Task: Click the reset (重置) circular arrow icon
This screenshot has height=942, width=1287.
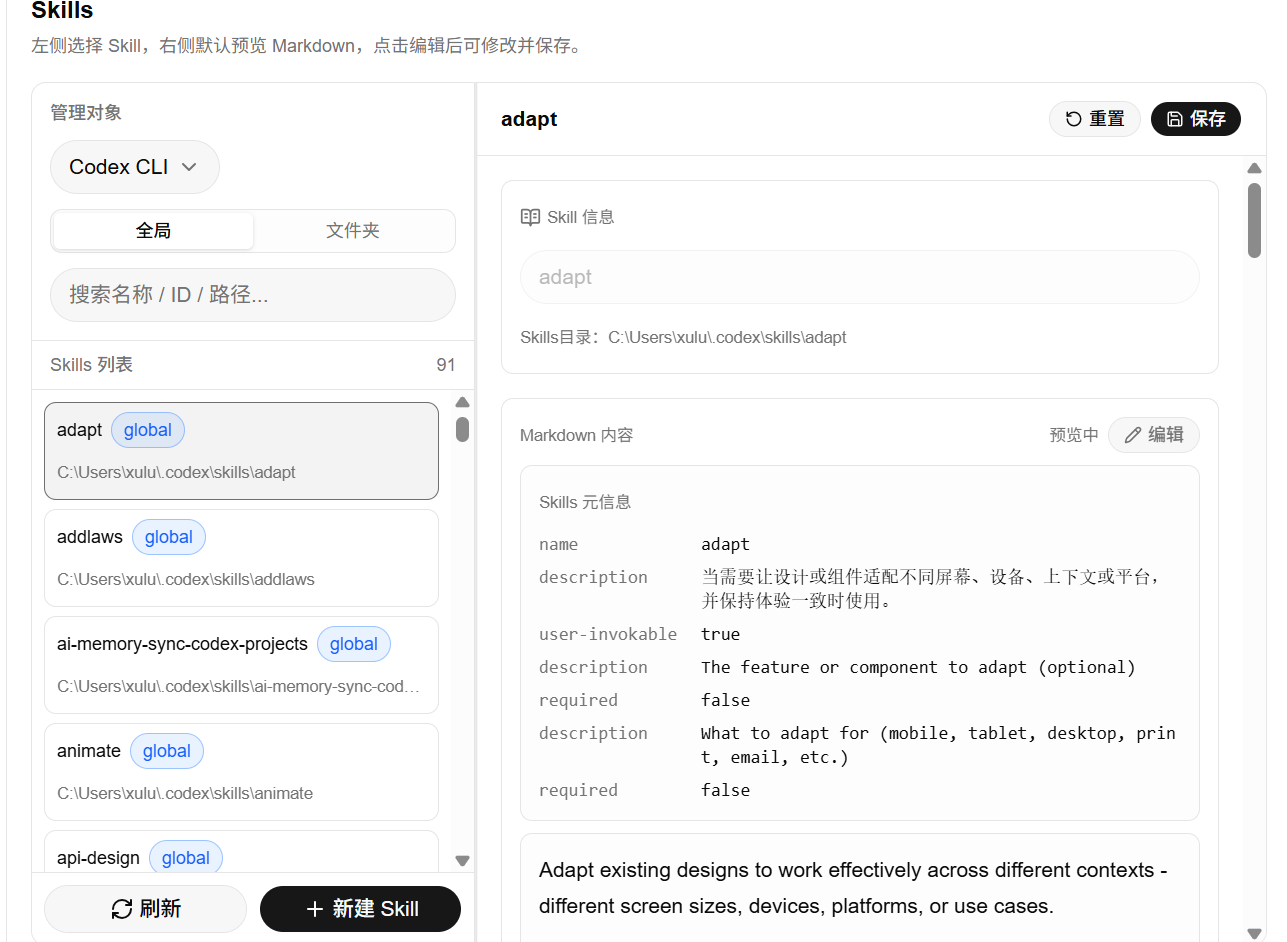Action: tap(1073, 119)
